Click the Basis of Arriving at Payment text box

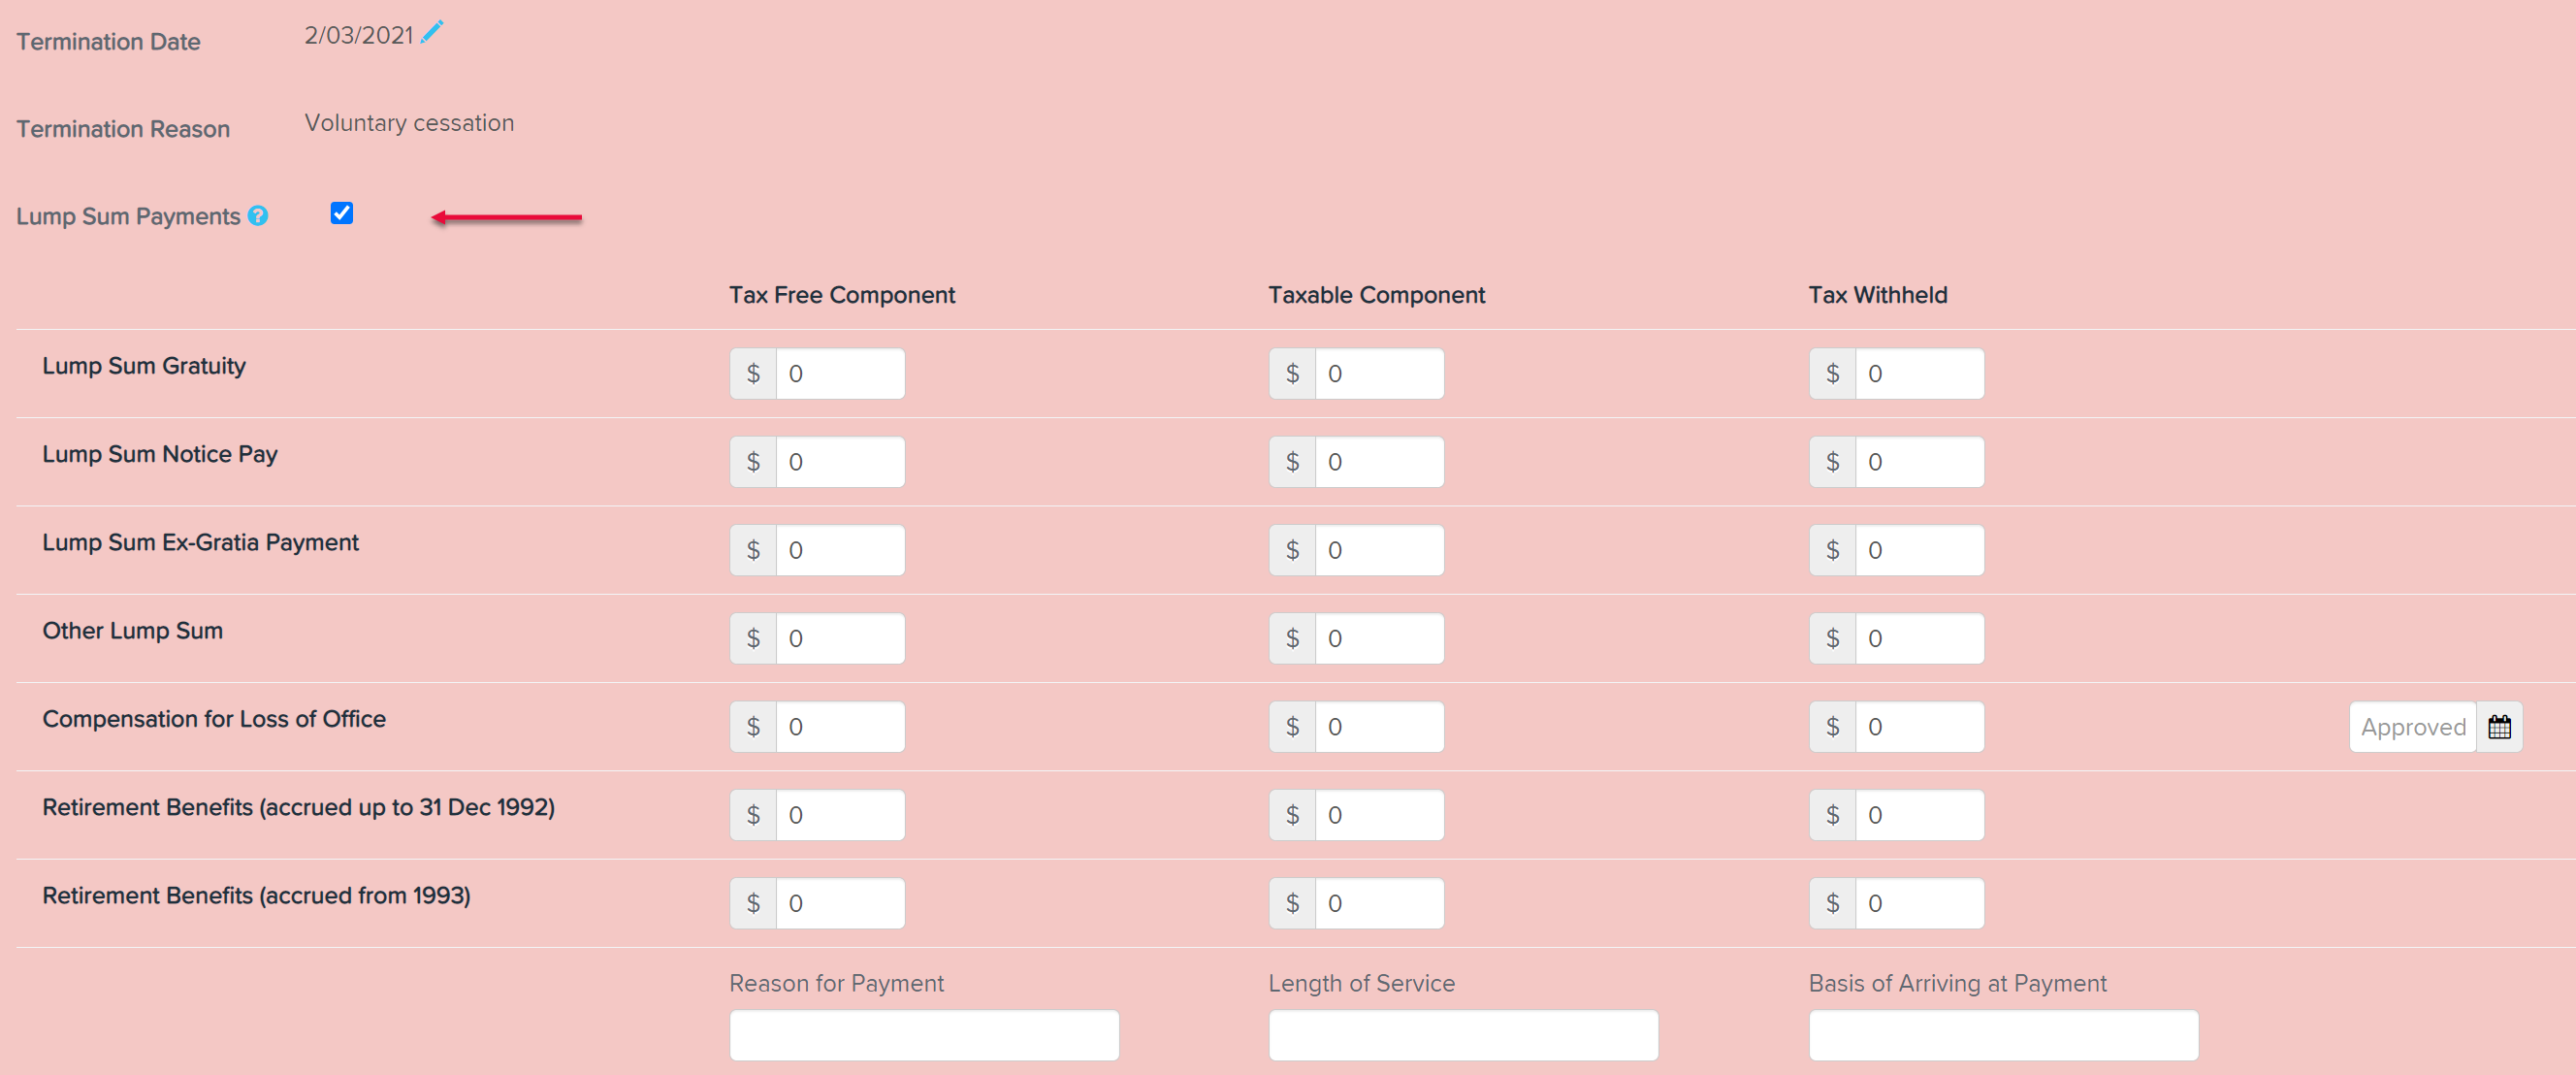pos(2003,1035)
